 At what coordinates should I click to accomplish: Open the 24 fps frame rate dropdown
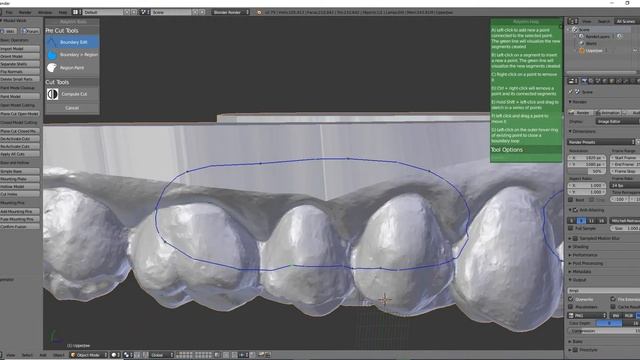tap(624, 185)
